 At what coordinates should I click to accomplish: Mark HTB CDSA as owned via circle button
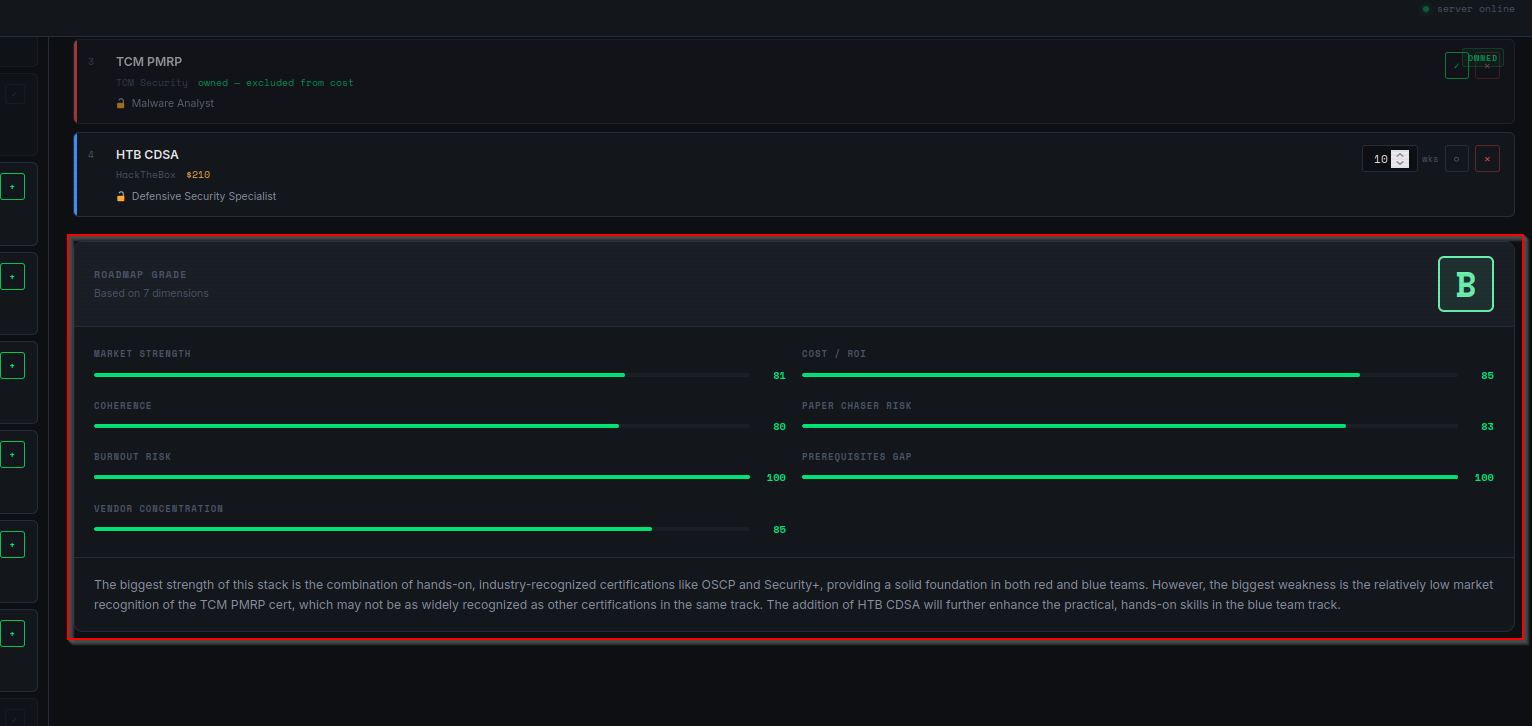click(x=1456, y=159)
